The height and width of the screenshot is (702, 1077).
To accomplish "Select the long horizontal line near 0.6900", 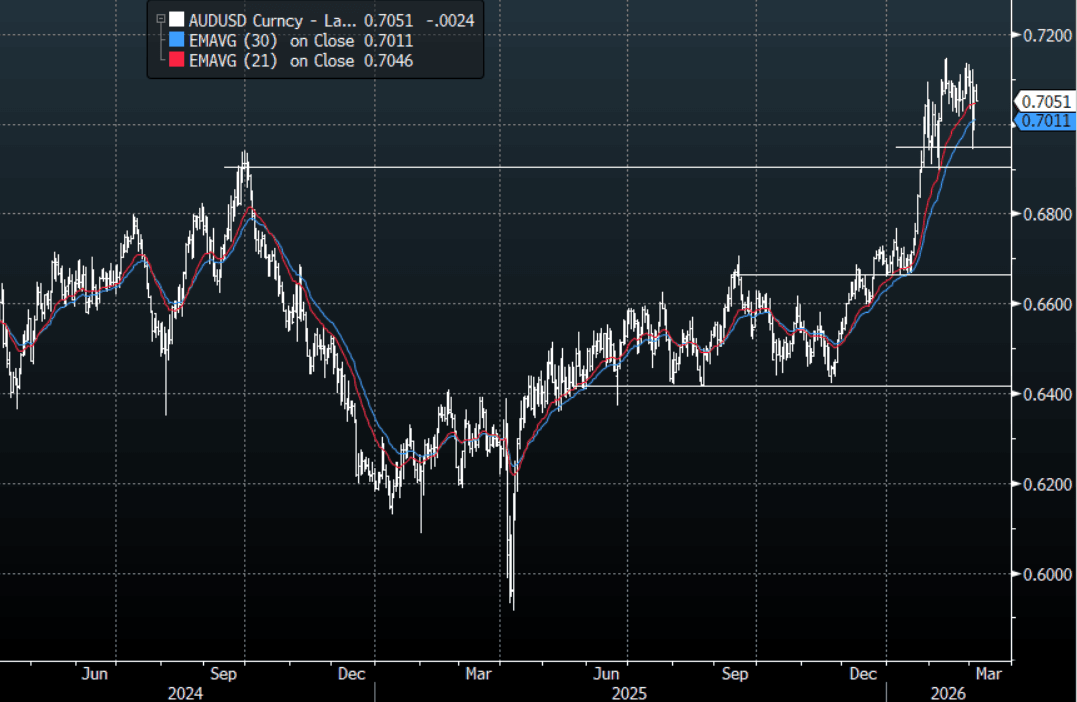I will 600,166.
